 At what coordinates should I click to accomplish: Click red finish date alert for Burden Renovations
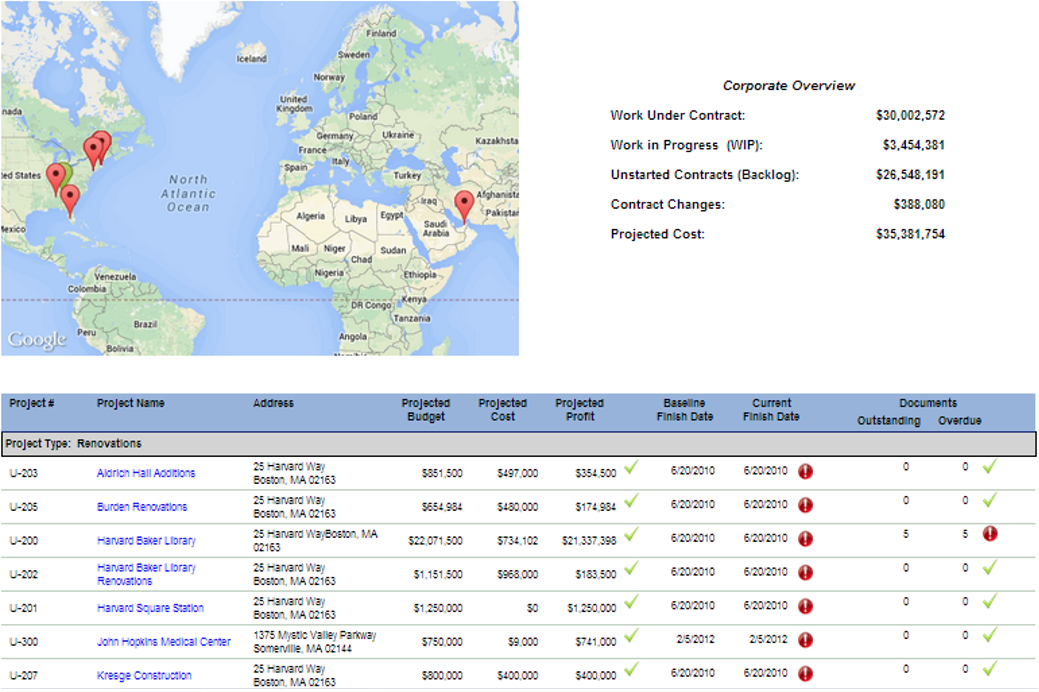805,505
